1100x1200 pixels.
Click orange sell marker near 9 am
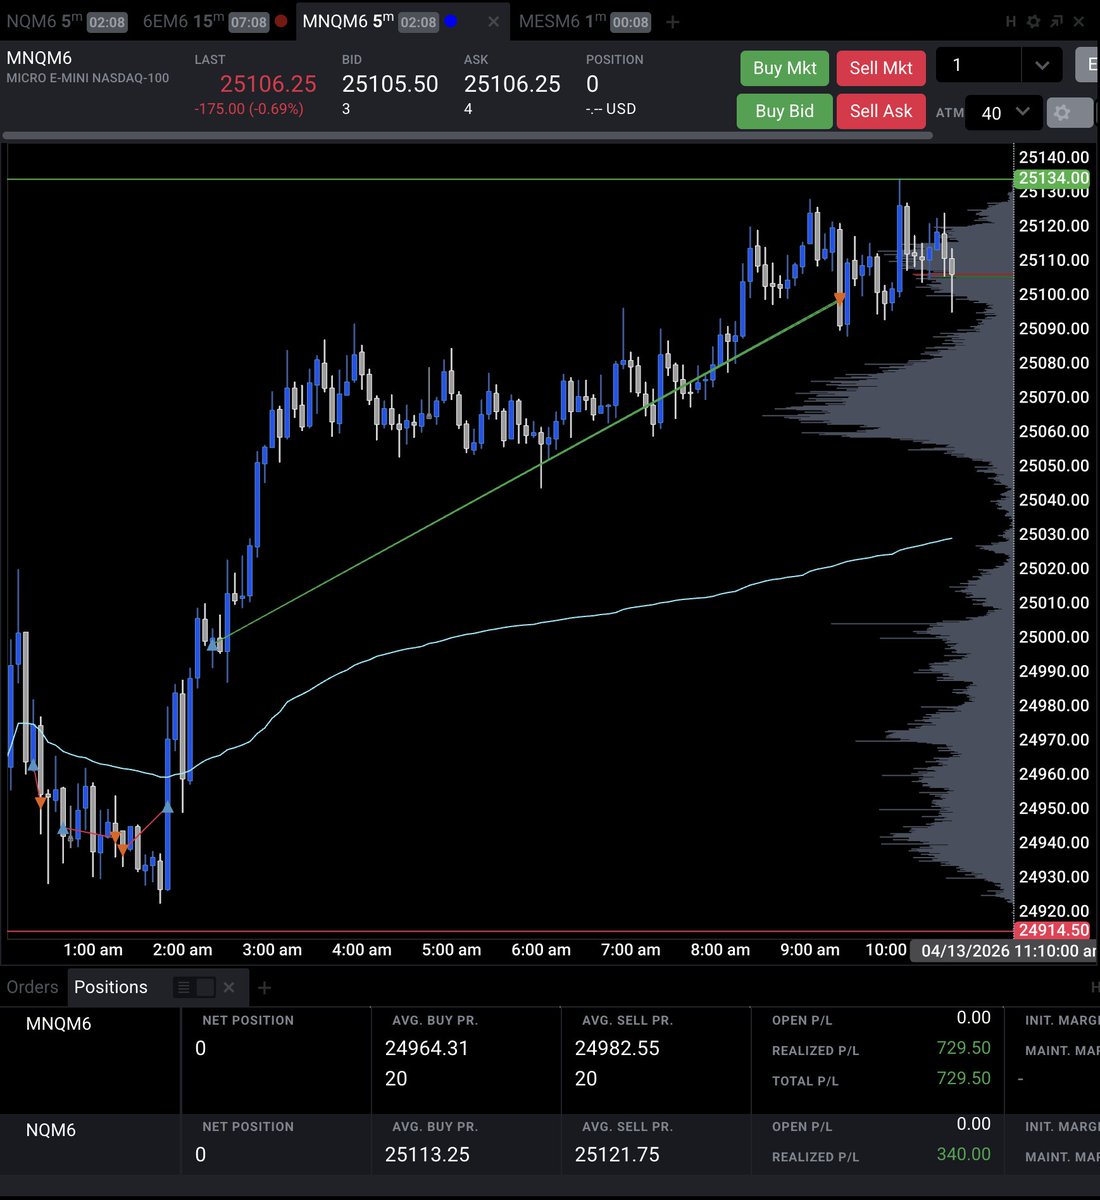tap(840, 298)
